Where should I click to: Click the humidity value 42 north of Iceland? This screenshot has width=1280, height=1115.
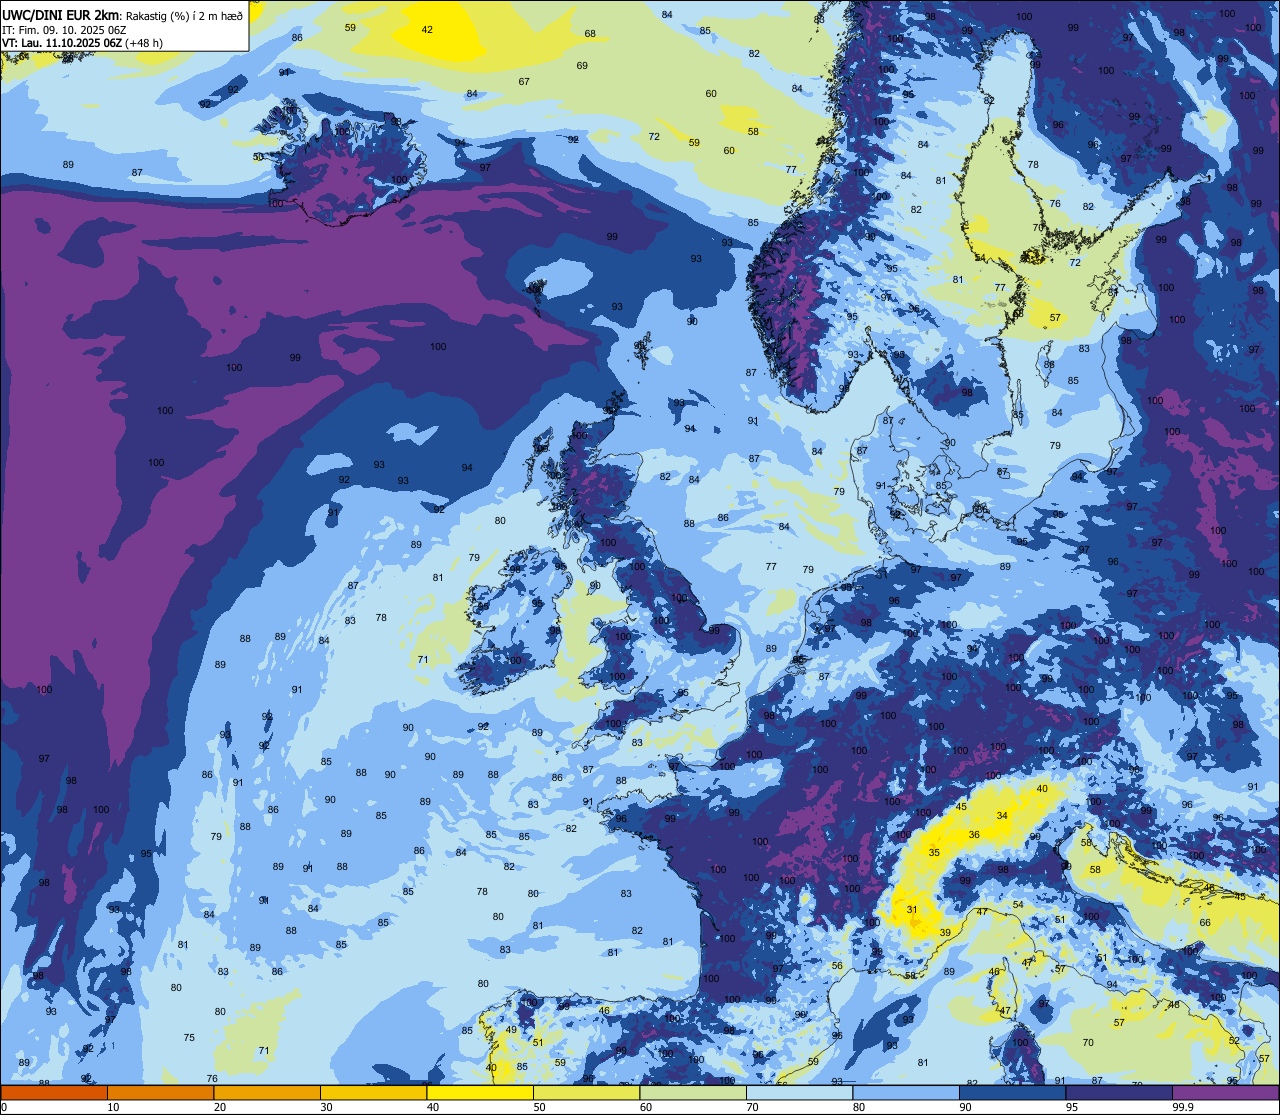427,29
